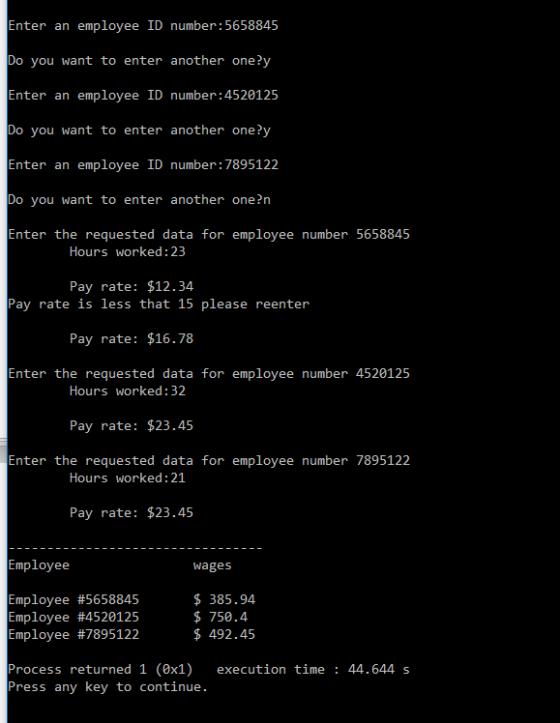Select the 'Enter an employee ID number:7895122' line

143,165
